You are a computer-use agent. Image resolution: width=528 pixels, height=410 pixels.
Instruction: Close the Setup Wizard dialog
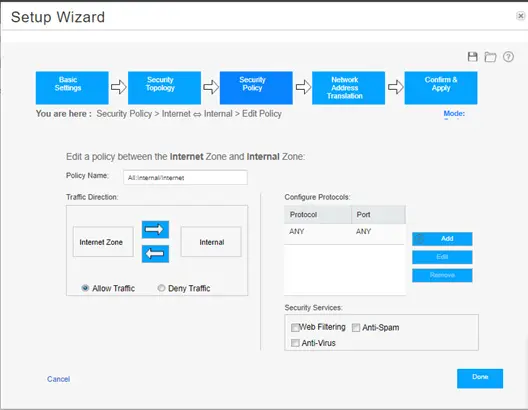[x=521, y=15]
